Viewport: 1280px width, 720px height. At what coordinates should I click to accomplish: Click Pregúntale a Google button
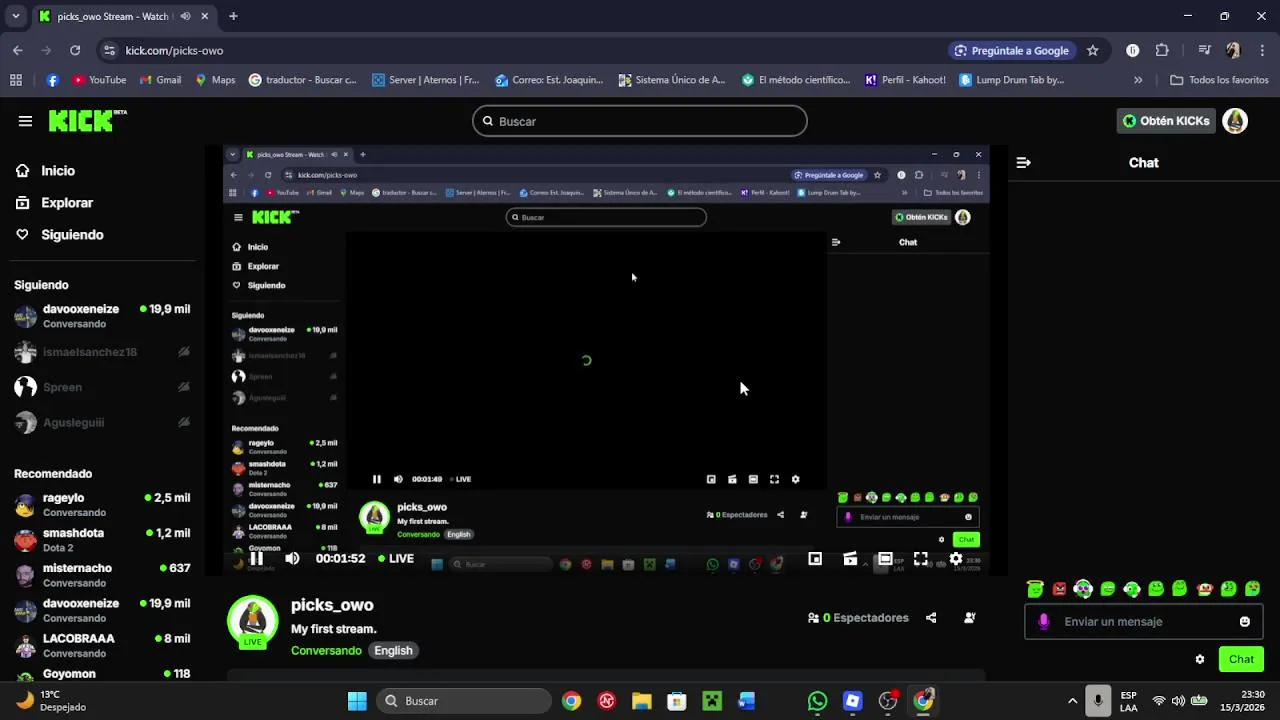(x=1012, y=50)
